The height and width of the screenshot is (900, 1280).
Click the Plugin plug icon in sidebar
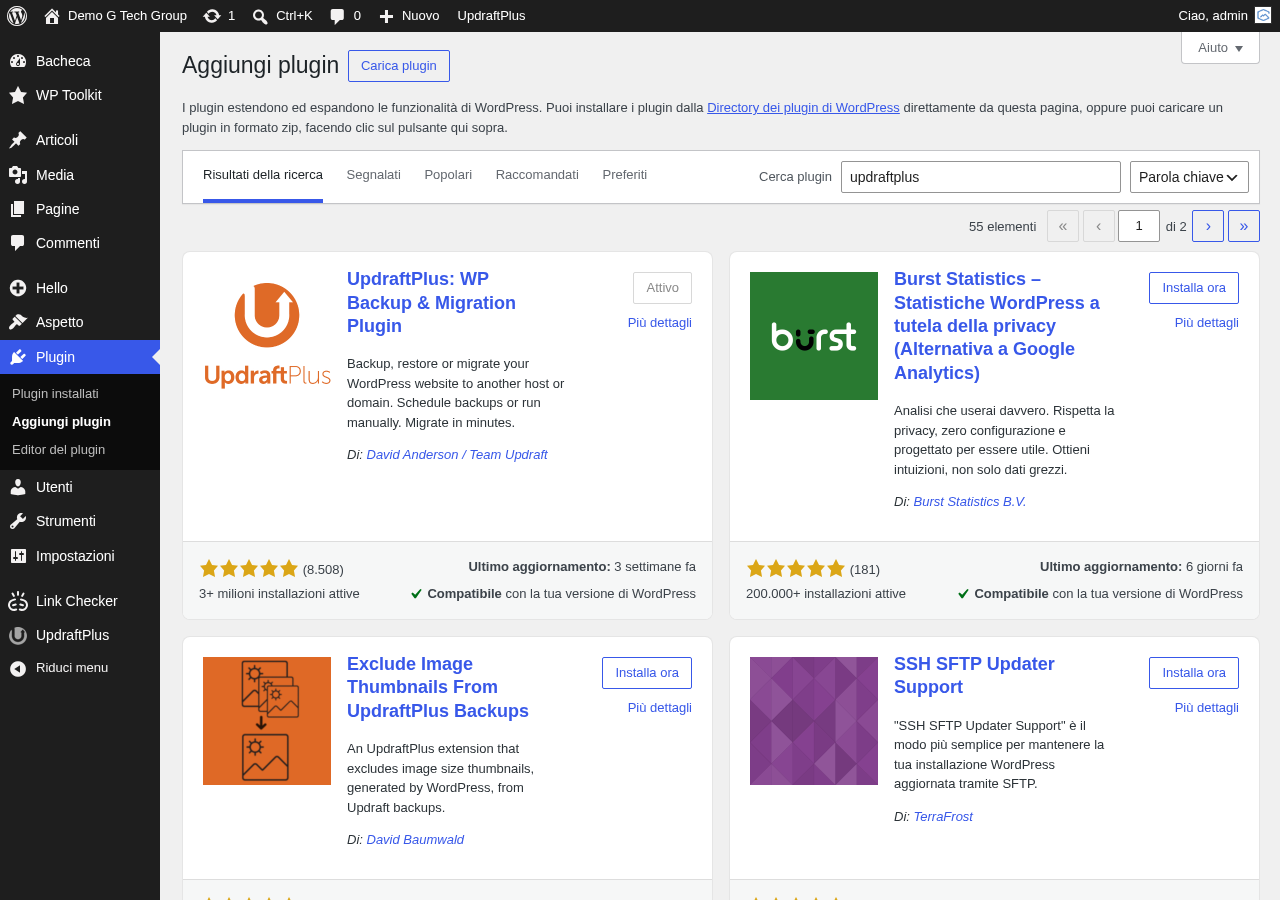click(x=18, y=357)
